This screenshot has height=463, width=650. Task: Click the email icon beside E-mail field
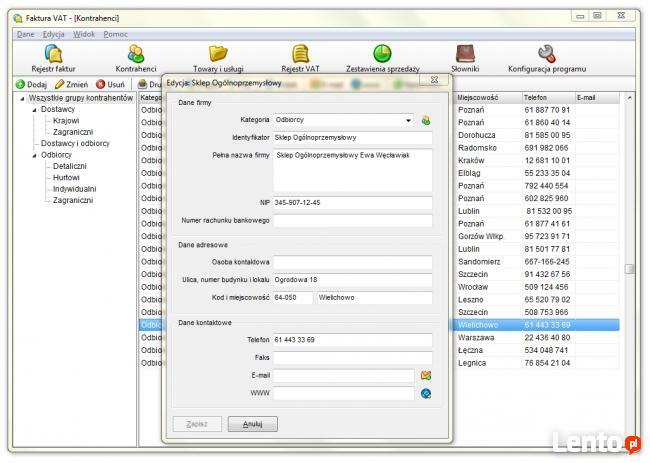tap(425, 376)
